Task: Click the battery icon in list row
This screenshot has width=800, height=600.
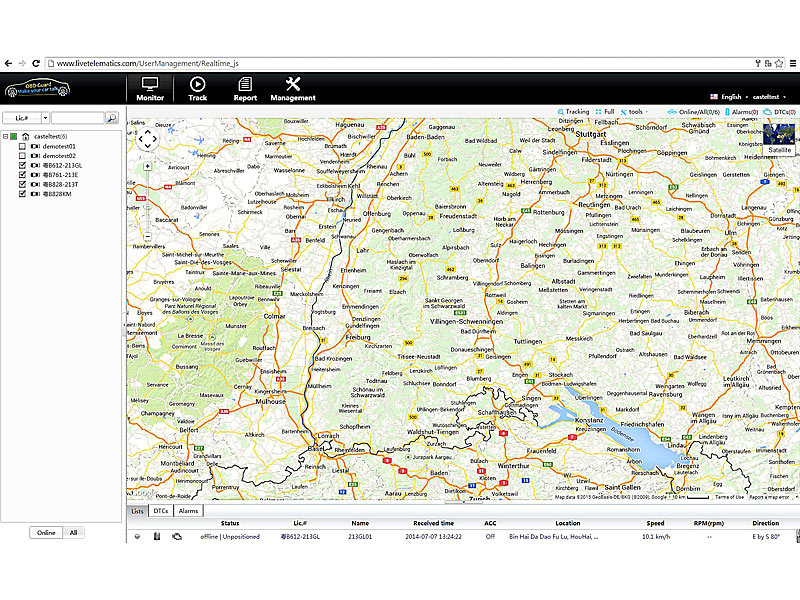Action: 157,536
